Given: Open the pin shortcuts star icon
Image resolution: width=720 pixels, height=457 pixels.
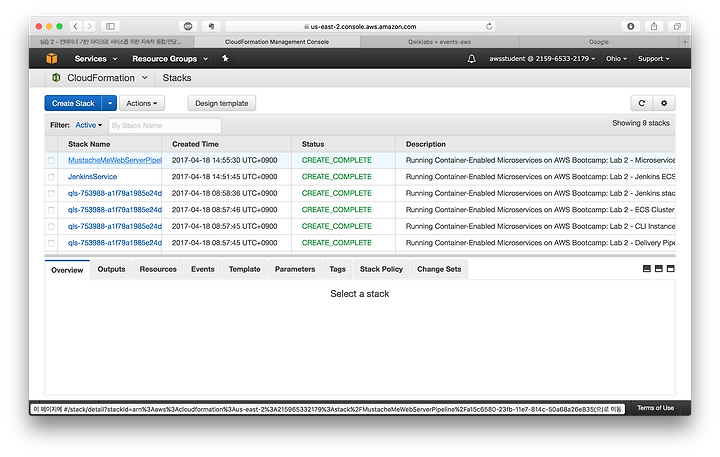Looking at the screenshot, I should tap(225, 58).
